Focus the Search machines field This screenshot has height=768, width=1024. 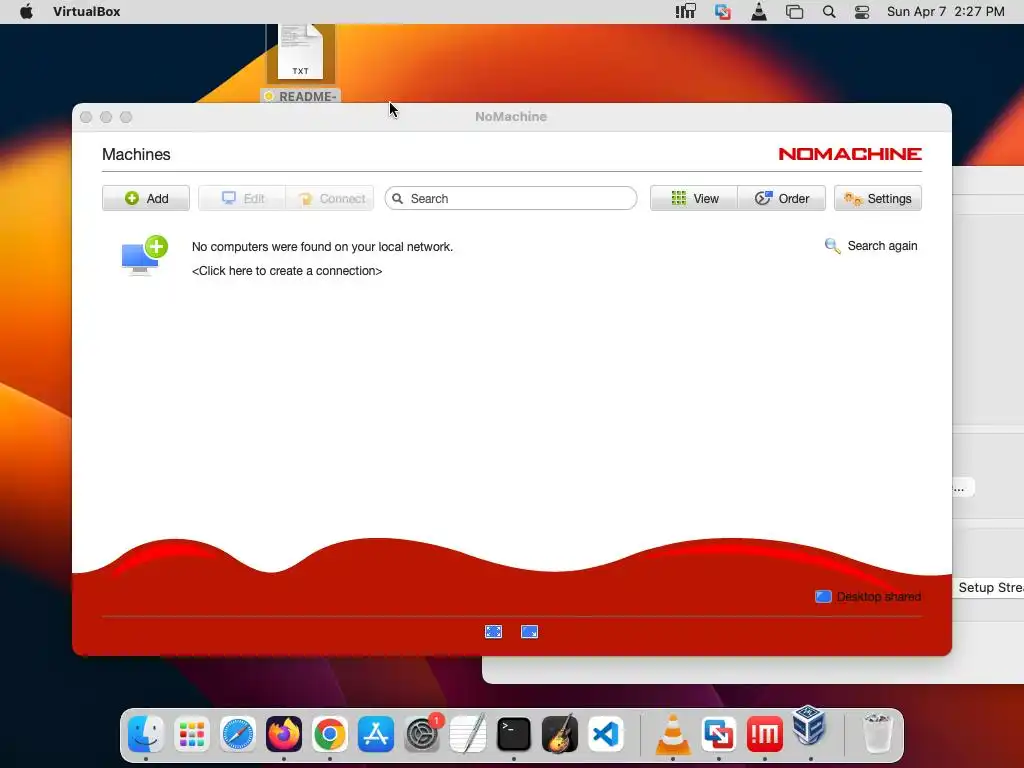click(x=511, y=199)
